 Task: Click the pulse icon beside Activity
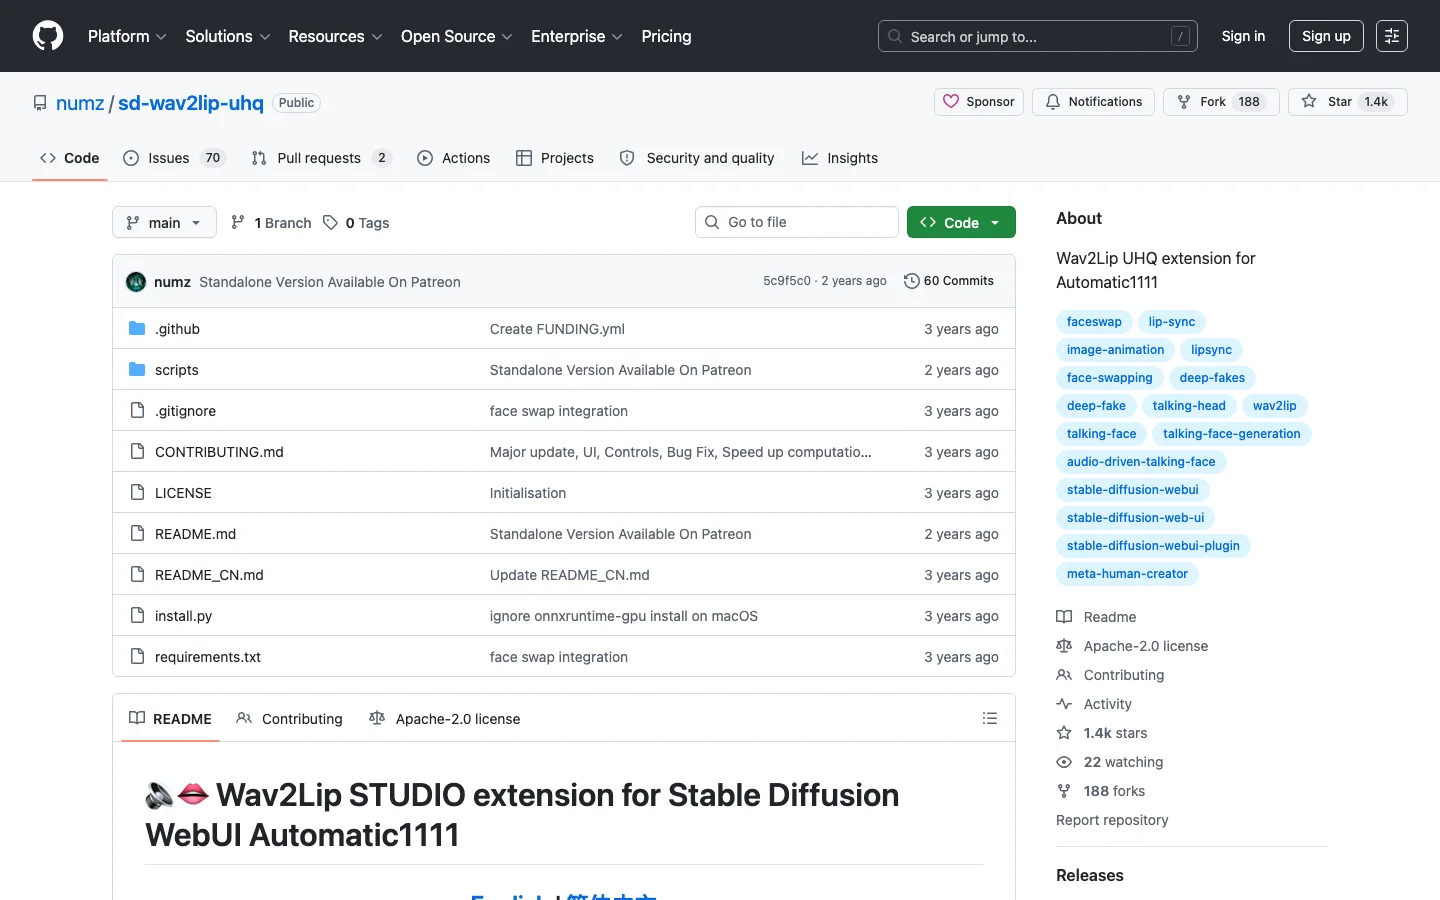pyautogui.click(x=1064, y=704)
